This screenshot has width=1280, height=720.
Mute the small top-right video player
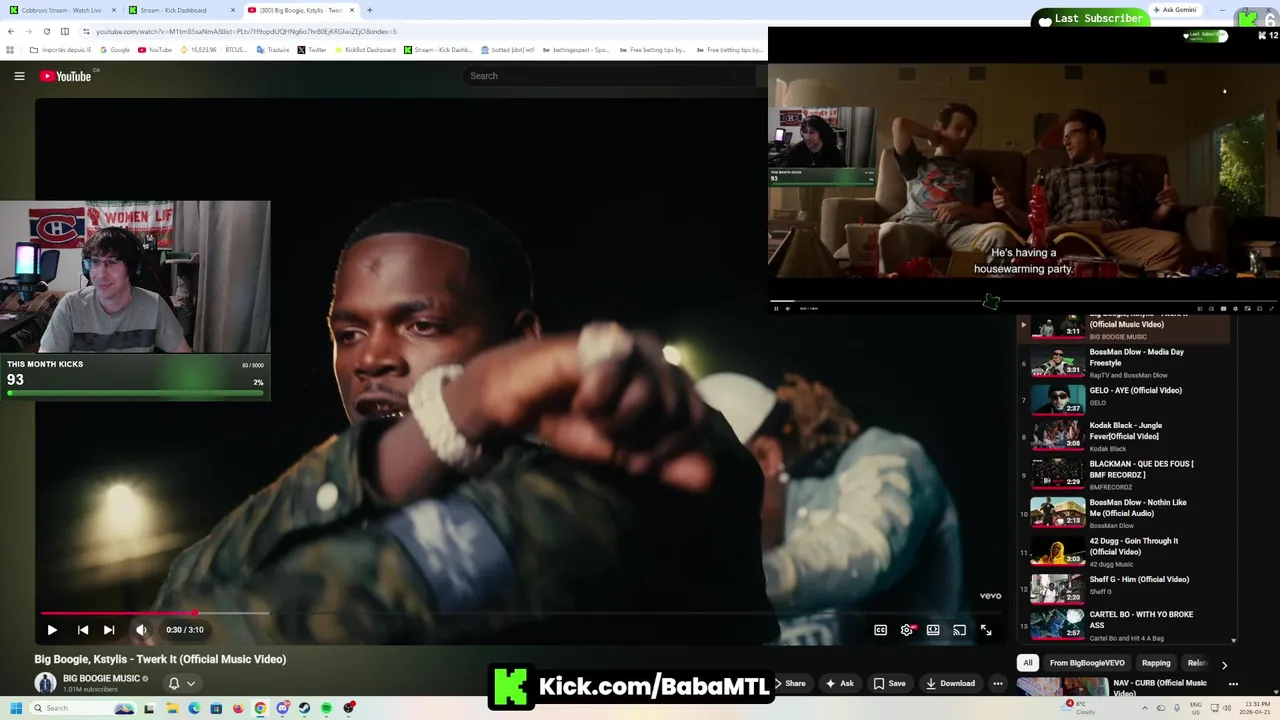[x=788, y=308]
